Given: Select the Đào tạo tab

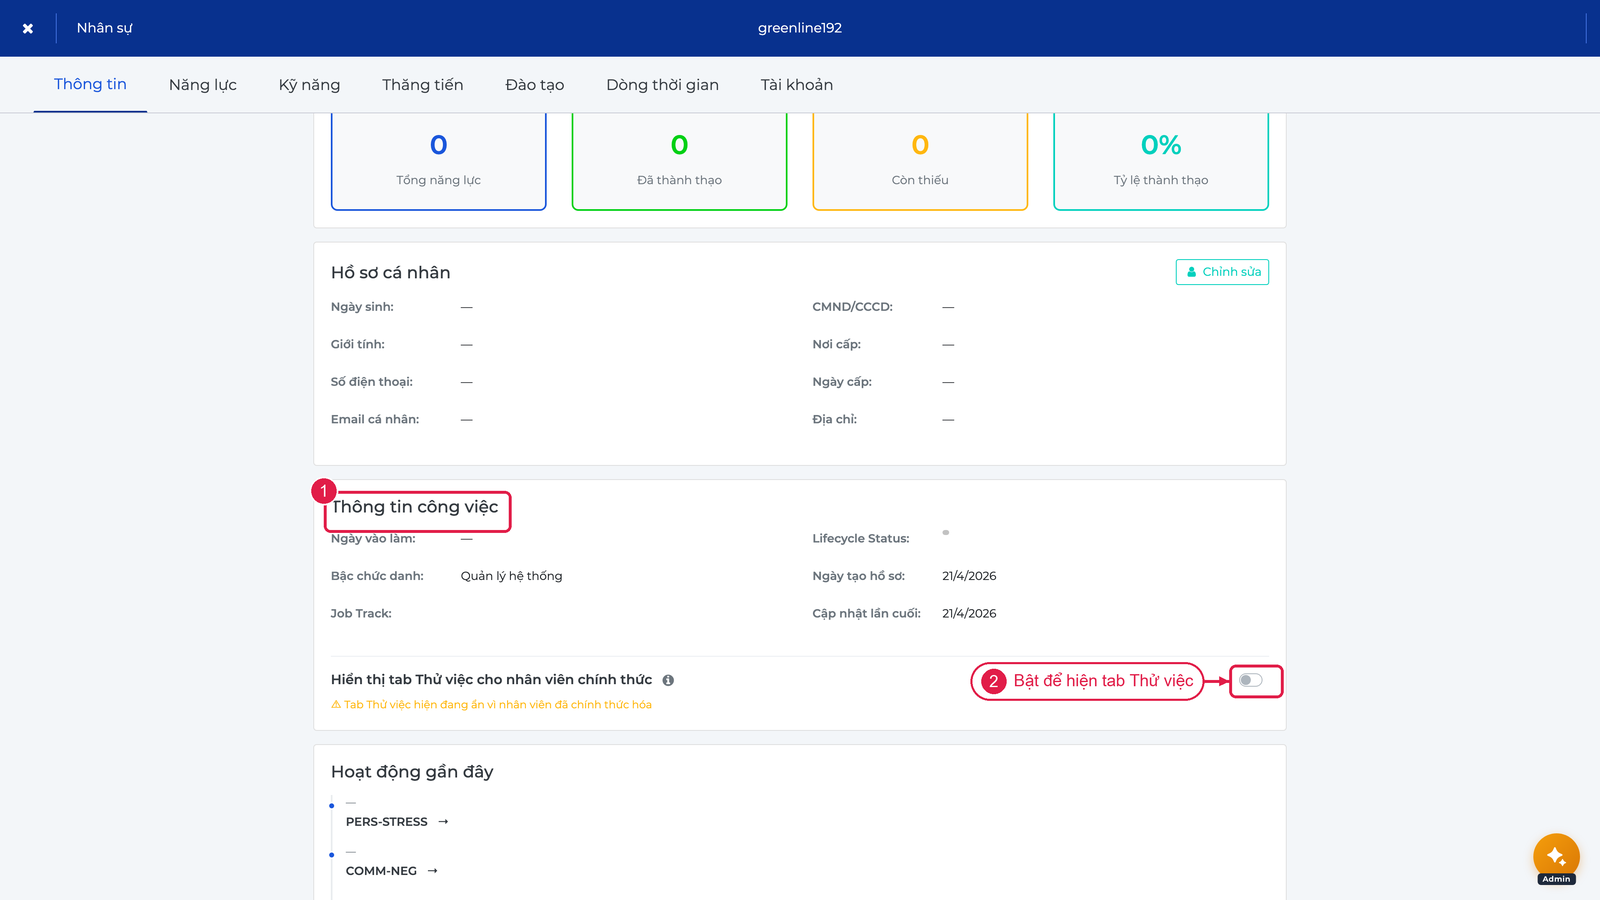Looking at the screenshot, I should point(535,85).
